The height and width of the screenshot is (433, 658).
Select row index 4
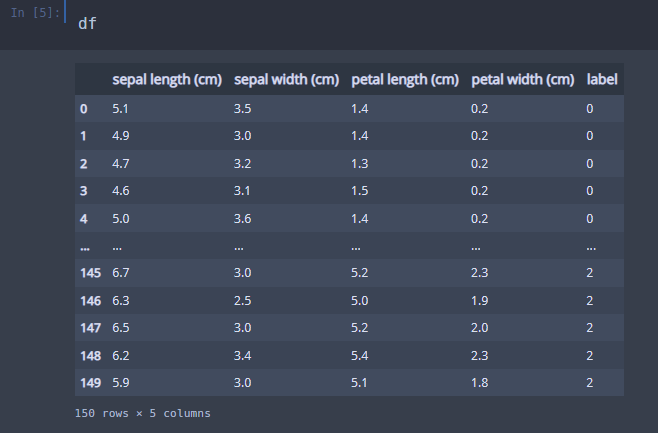click(x=84, y=219)
